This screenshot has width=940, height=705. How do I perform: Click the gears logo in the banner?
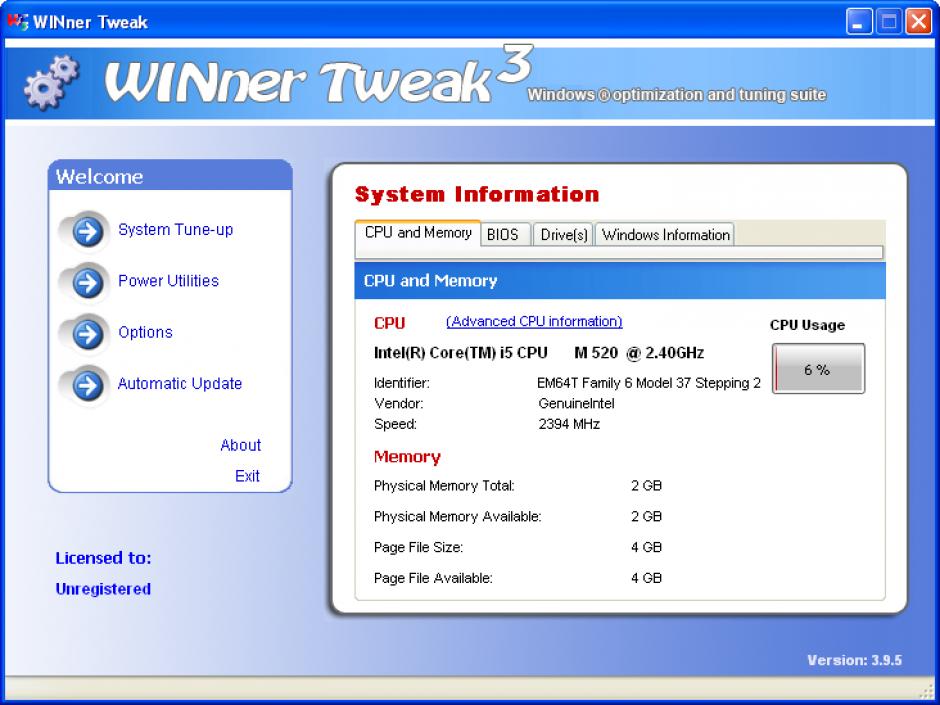[50, 84]
